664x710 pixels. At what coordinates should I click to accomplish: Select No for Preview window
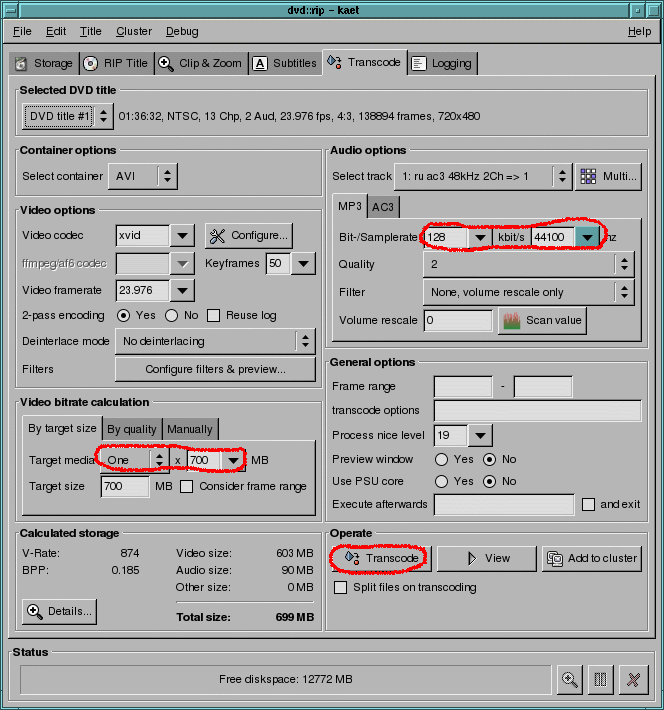489,460
